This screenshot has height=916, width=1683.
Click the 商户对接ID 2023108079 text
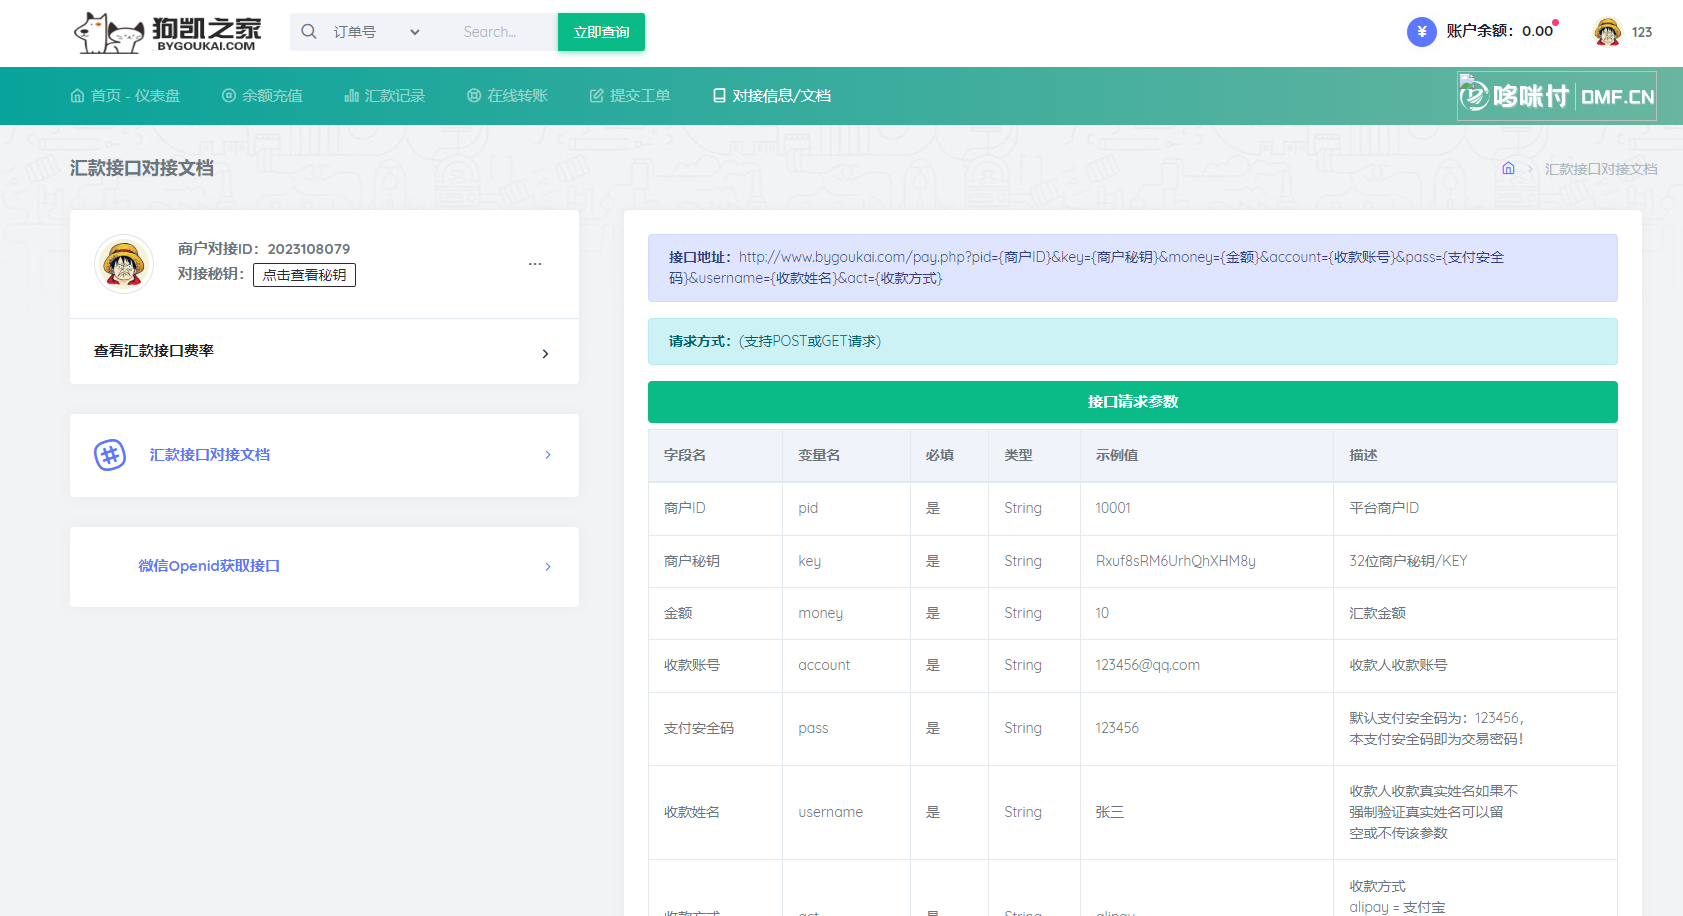coord(264,249)
